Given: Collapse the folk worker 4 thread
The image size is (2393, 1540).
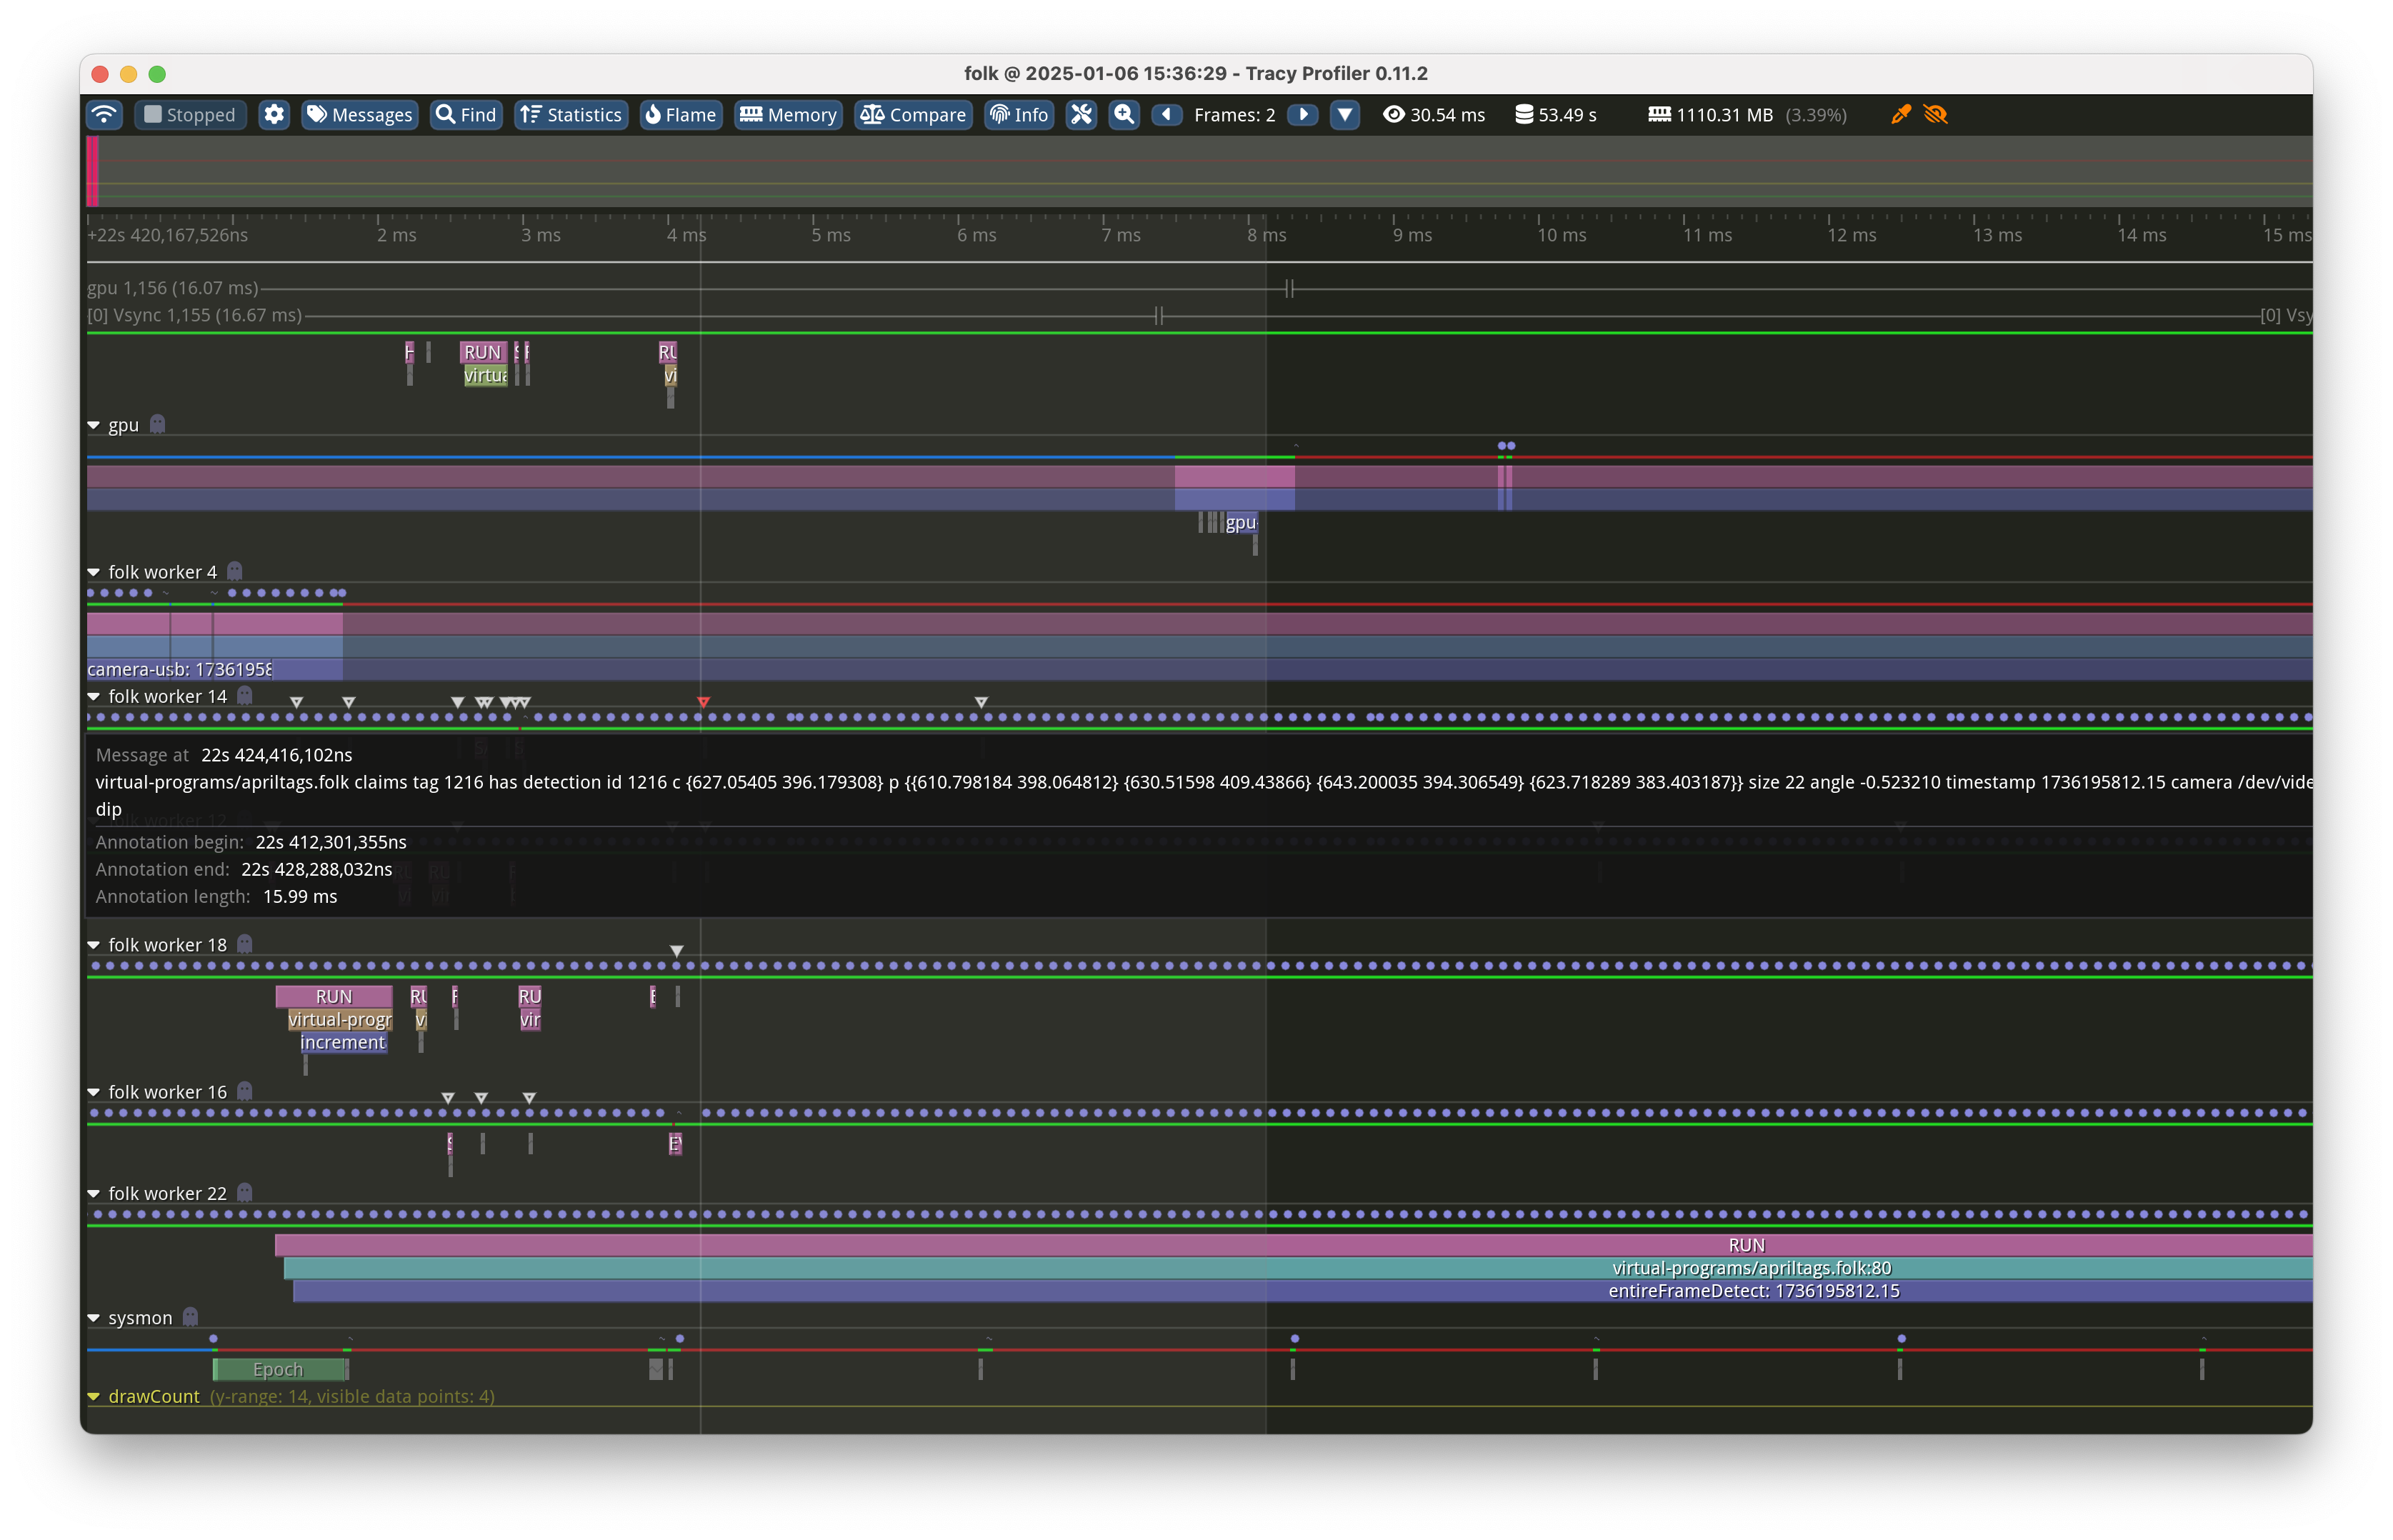Looking at the screenshot, I should (x=94, y=573).
